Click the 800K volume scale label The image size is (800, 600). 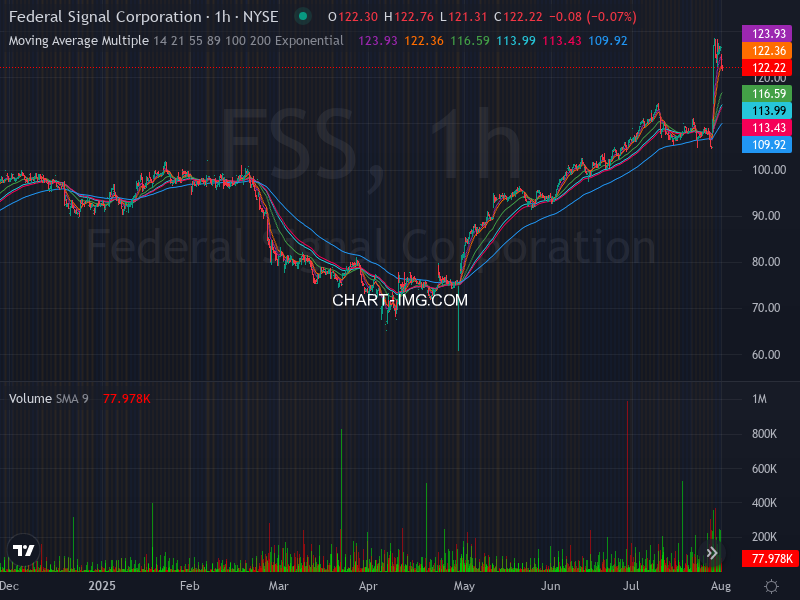point(764,434)
